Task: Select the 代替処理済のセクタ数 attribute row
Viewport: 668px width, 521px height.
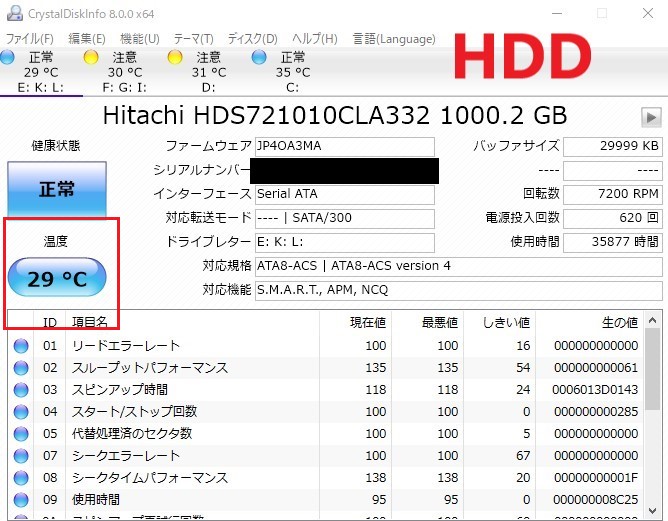Action: [x=326, y=434]
